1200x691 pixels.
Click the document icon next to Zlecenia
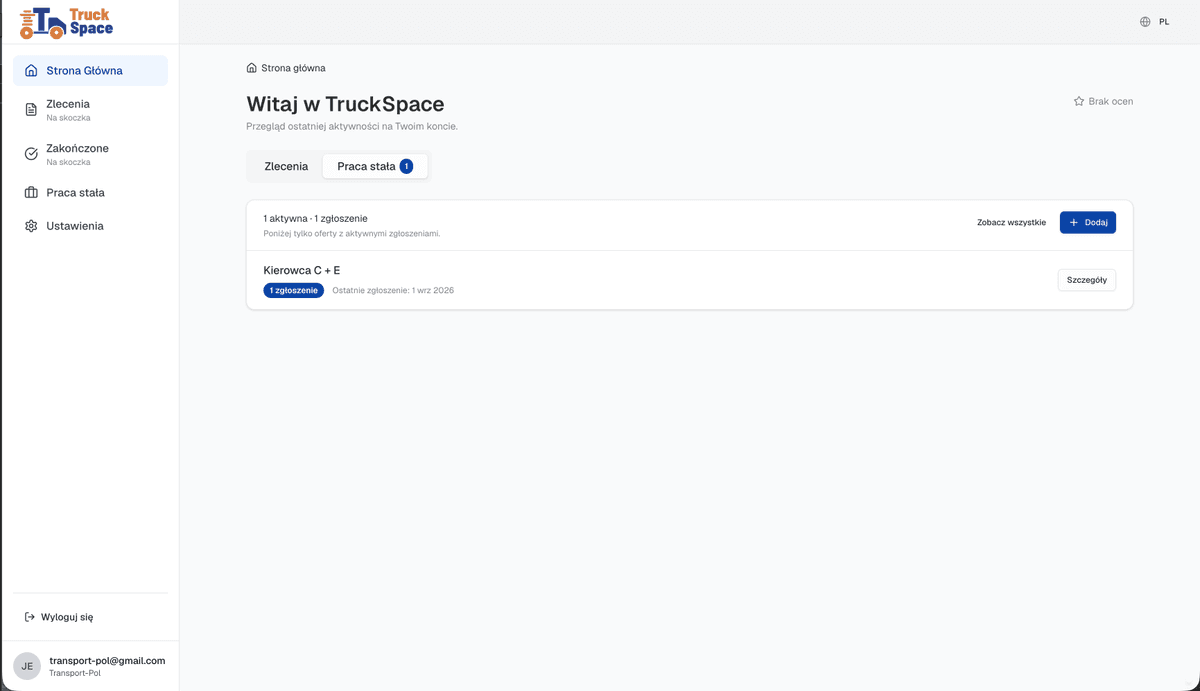tap(31, 109)
